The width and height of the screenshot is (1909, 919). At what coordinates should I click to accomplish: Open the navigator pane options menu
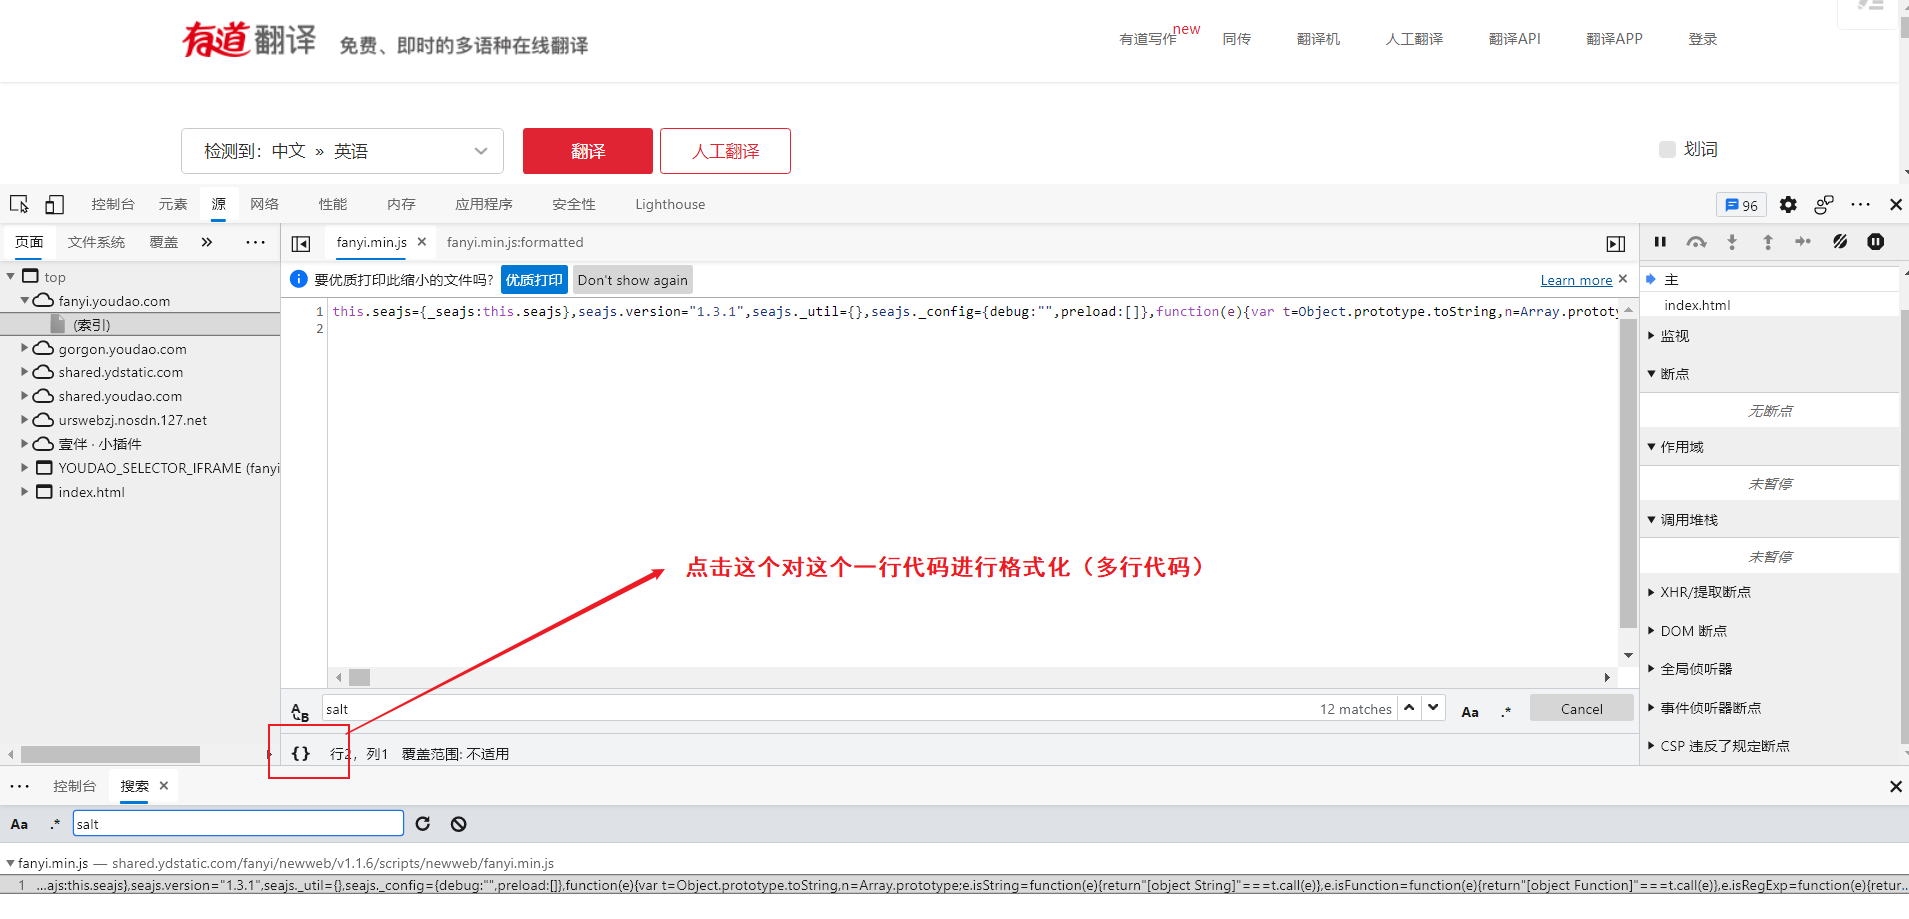(x=255, y=242)
